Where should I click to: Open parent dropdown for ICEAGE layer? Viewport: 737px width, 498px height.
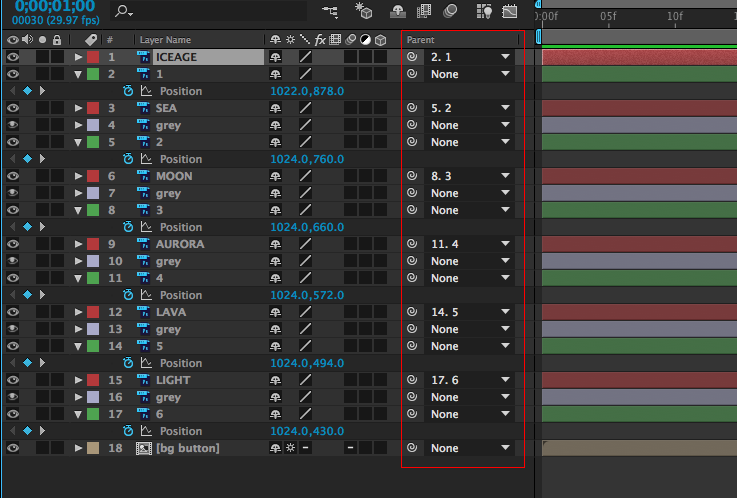pyautogui.click(x=470, y=57)
